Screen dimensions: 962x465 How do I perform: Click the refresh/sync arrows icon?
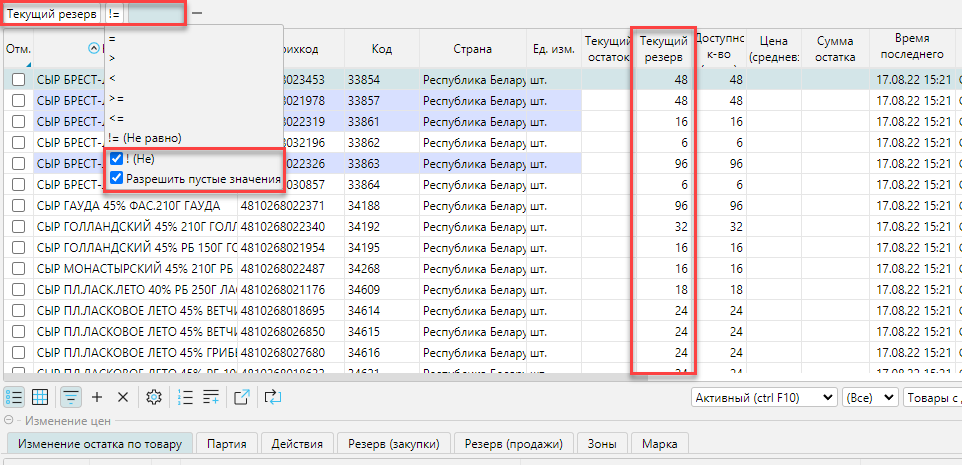tap(272, 397)
